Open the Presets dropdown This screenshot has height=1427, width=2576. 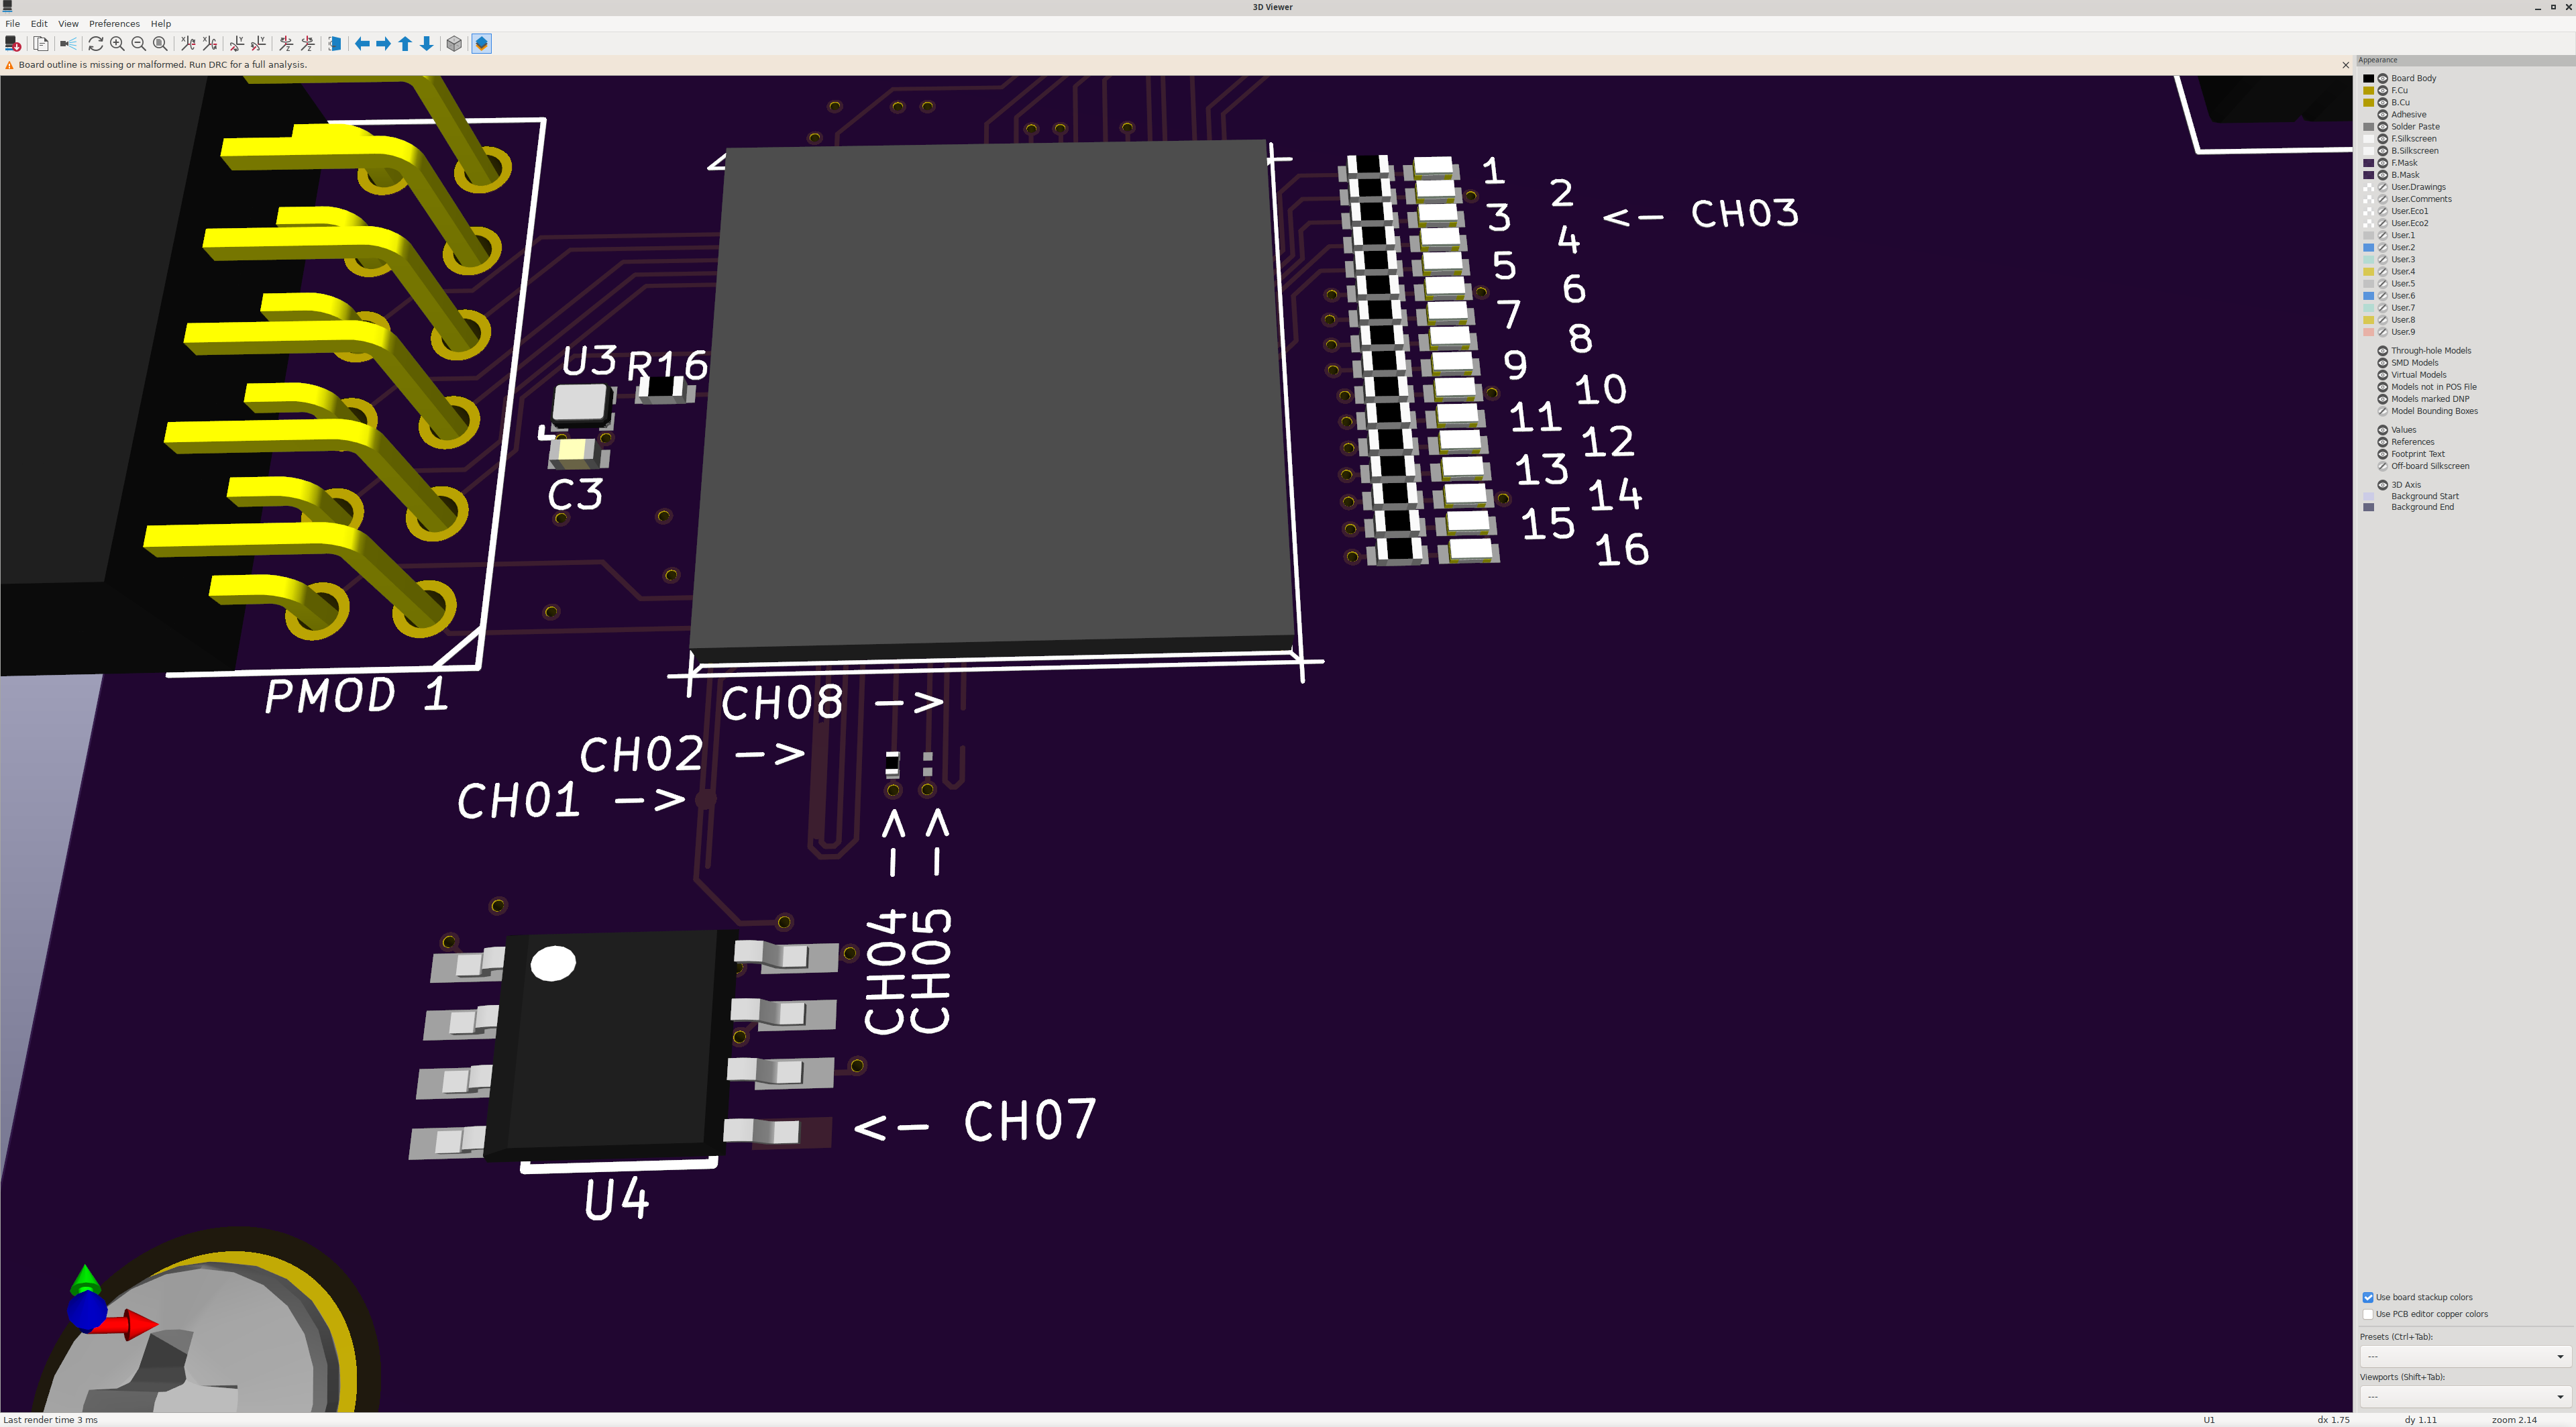click(2464, 1356)
